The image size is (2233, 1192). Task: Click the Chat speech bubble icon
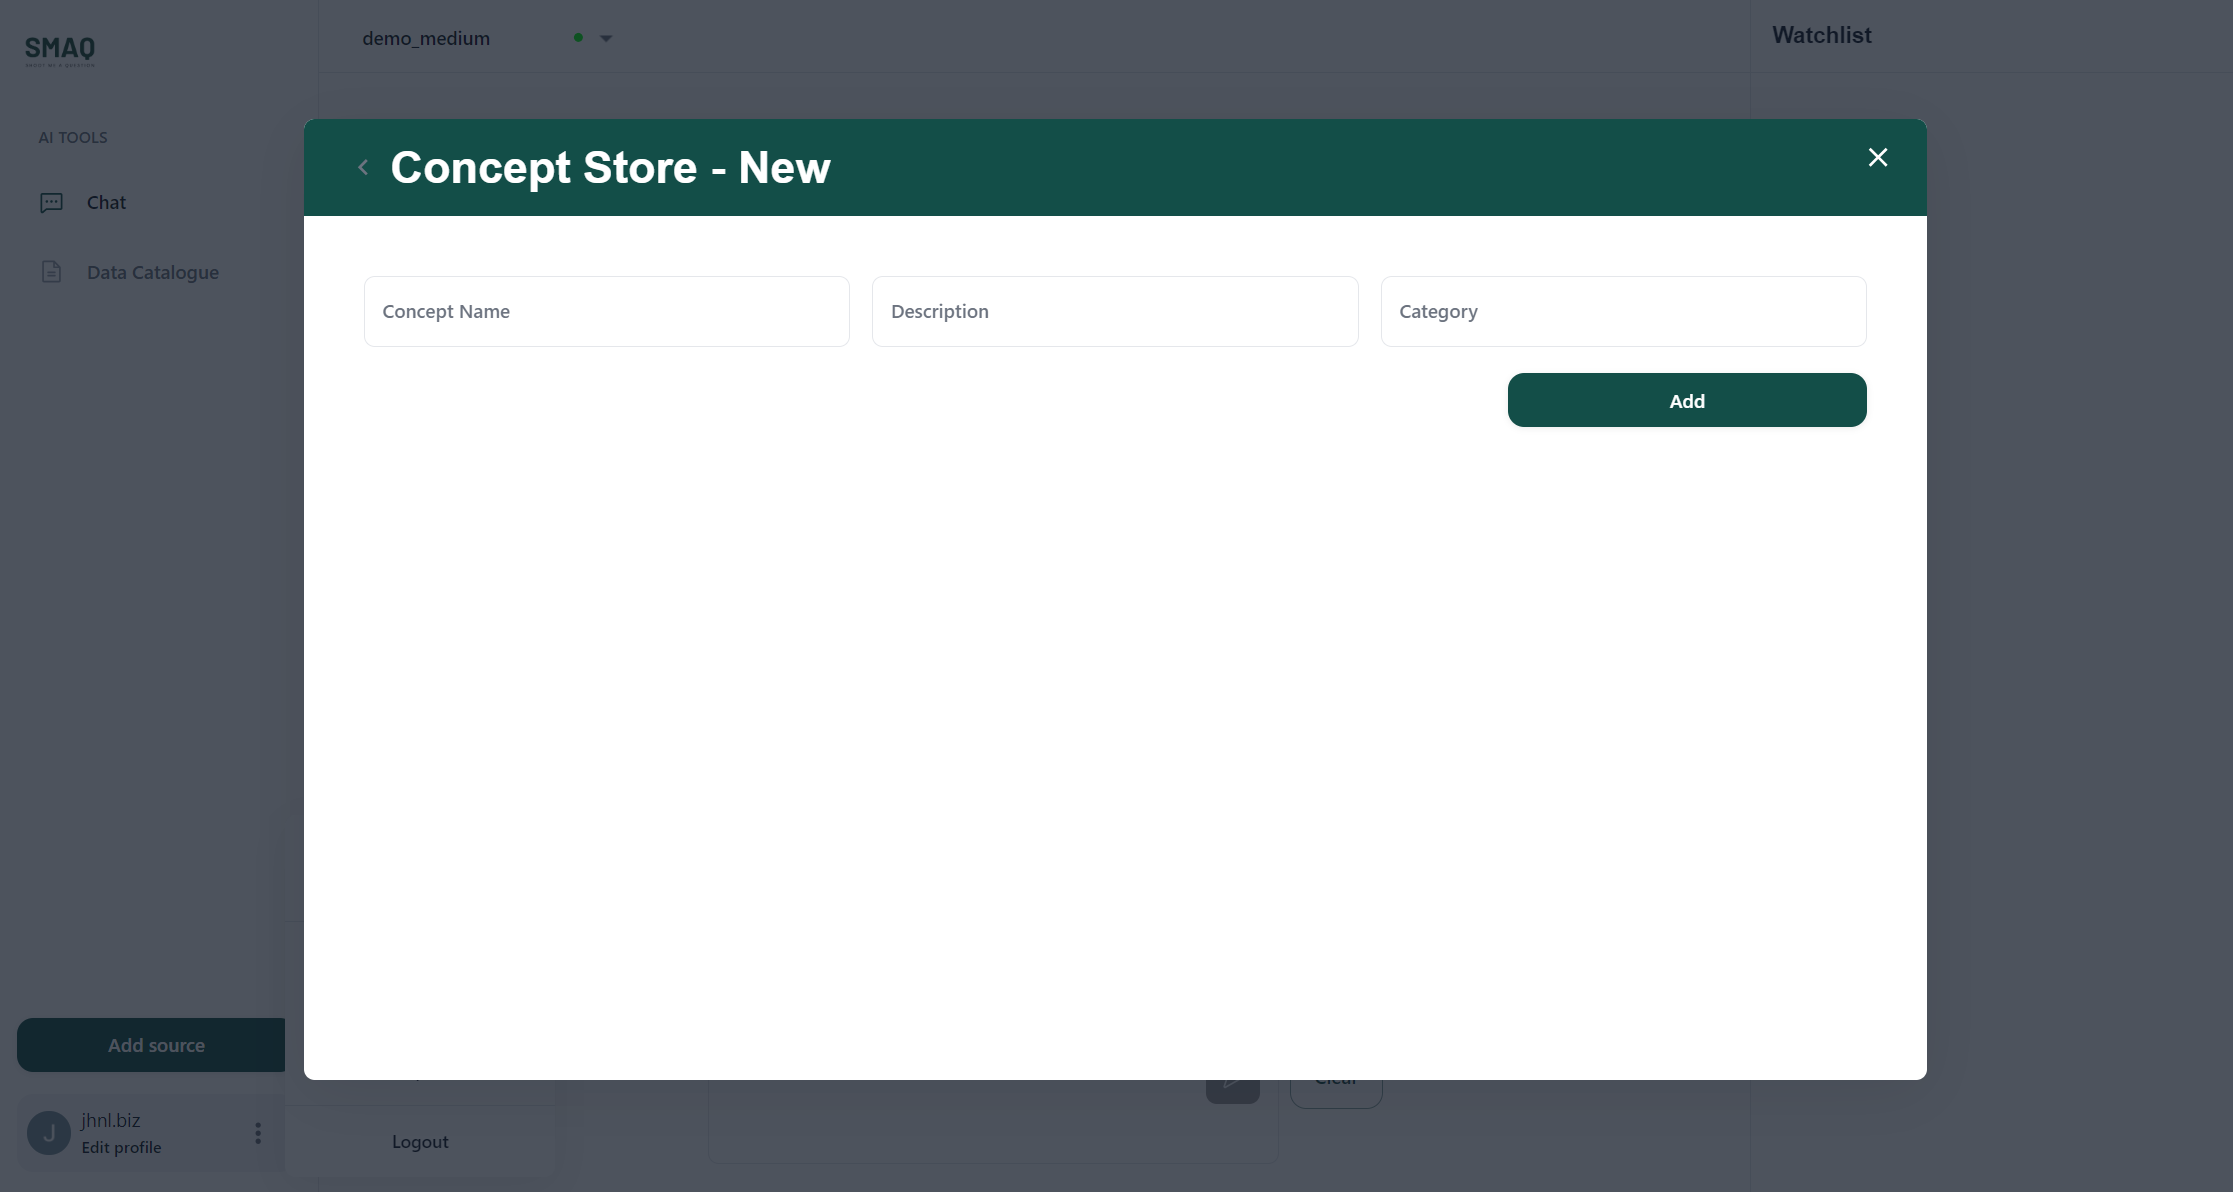point(51,203)
